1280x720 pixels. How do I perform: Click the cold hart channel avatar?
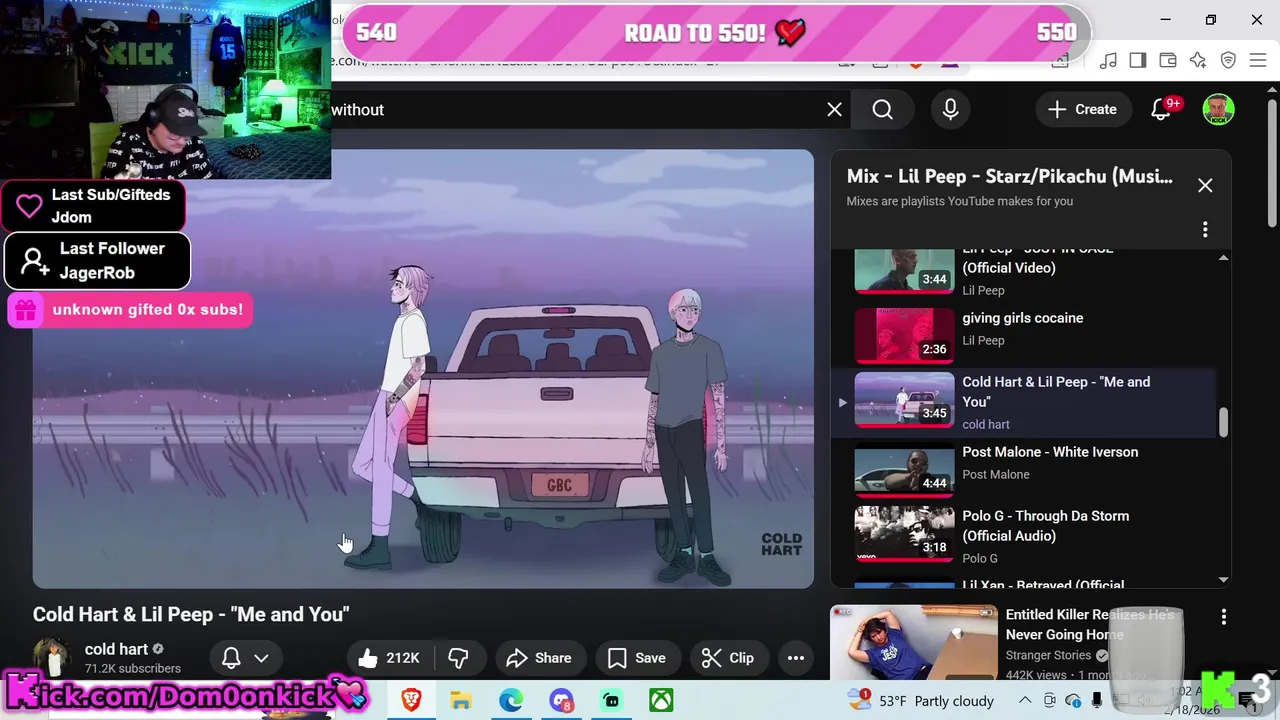[x=52, y=658]
